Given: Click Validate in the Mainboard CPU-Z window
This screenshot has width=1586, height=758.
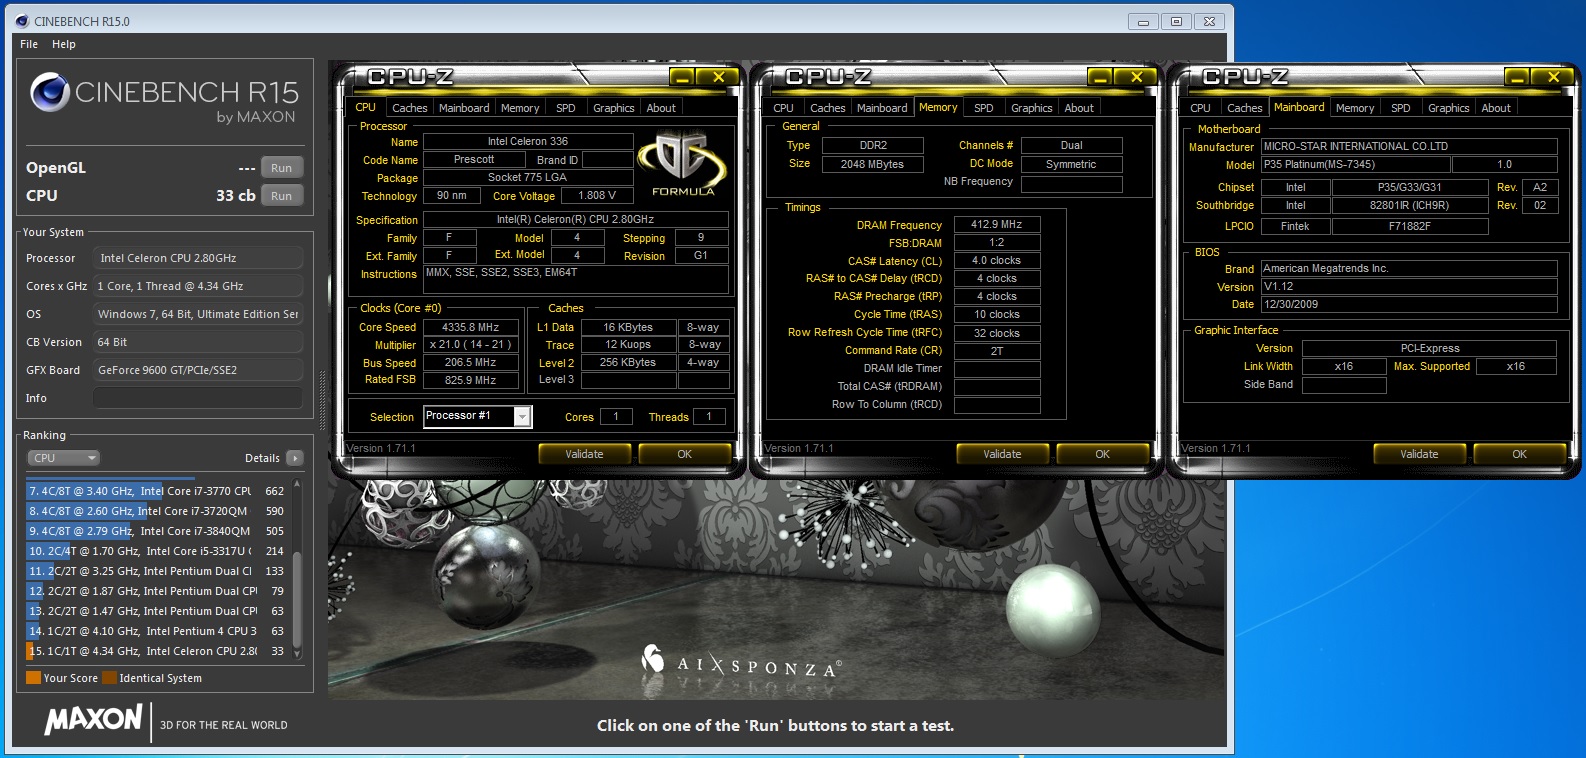Looking at the screenshot, I should 1419,454.
